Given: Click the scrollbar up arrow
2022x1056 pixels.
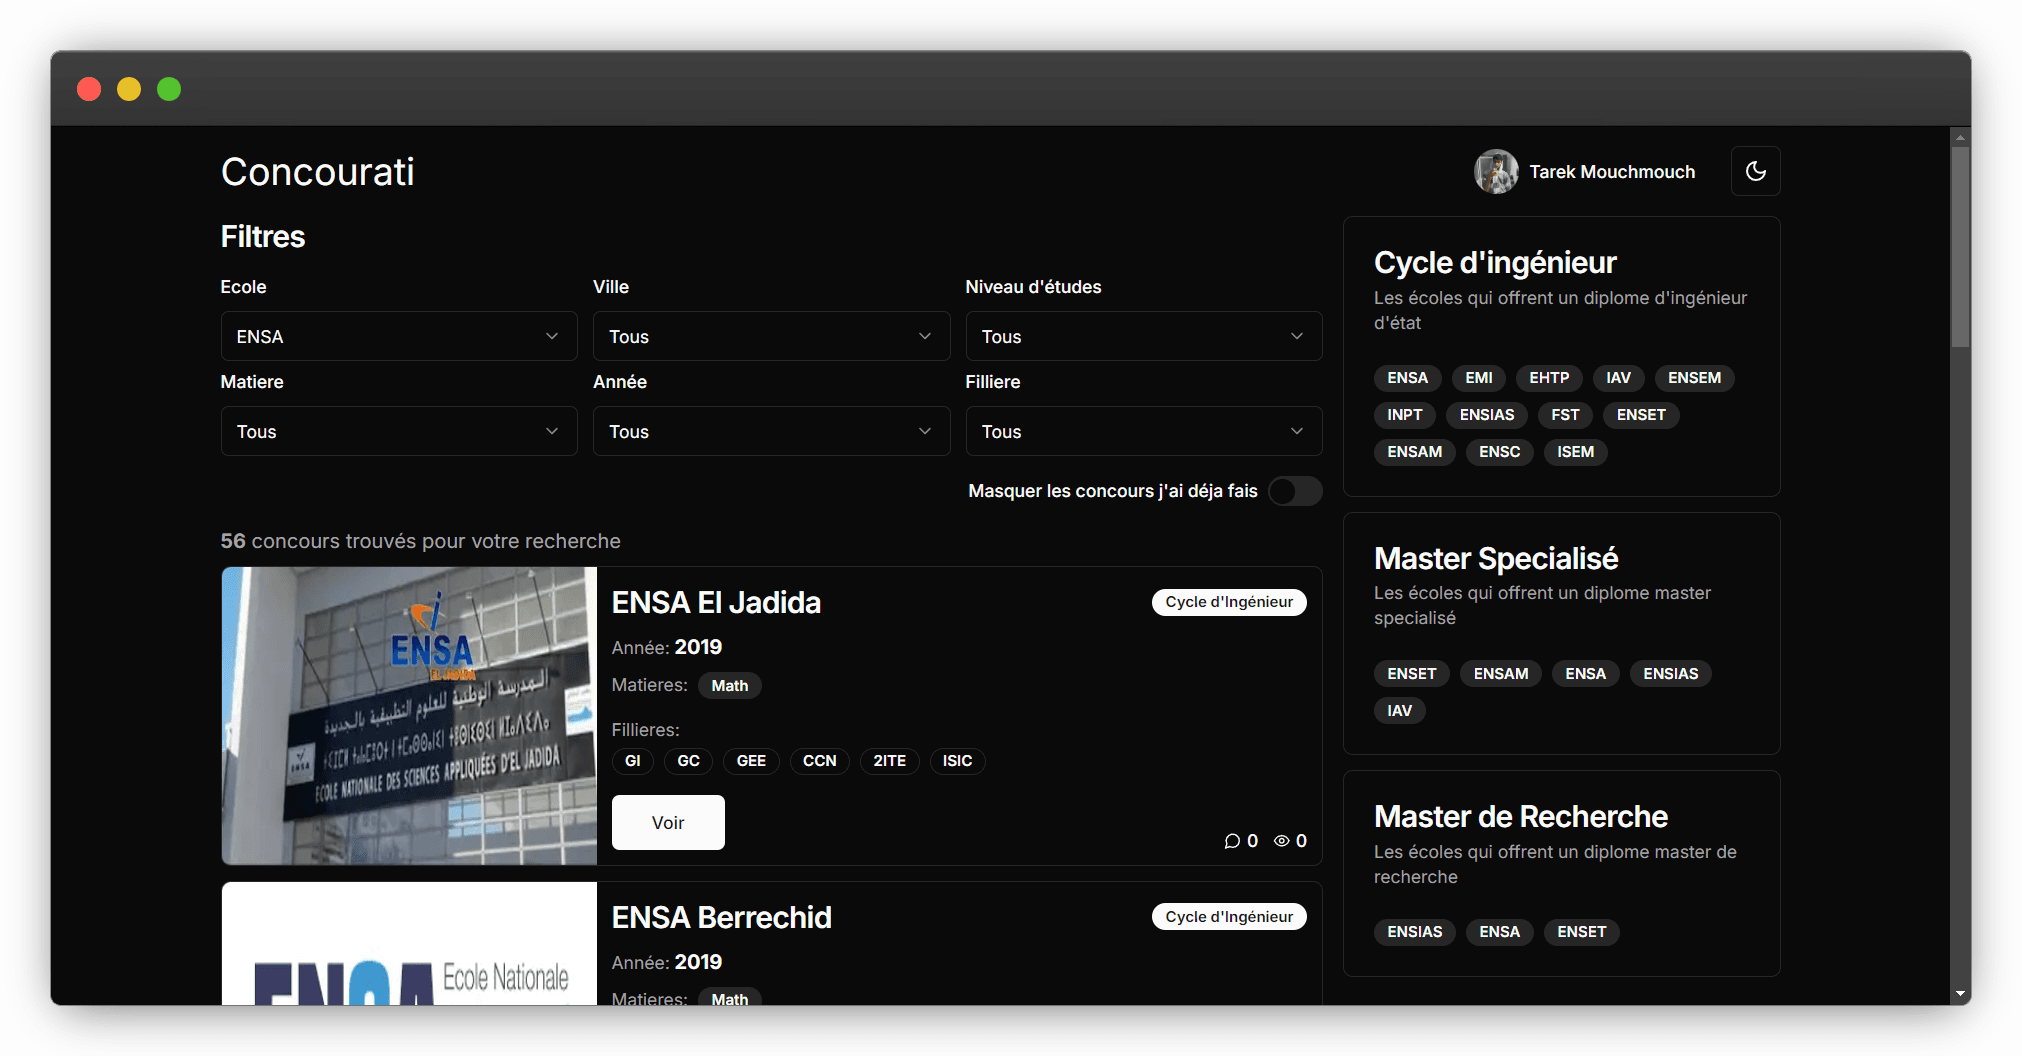Looking at the screenshot, I should coord(1961,137).
